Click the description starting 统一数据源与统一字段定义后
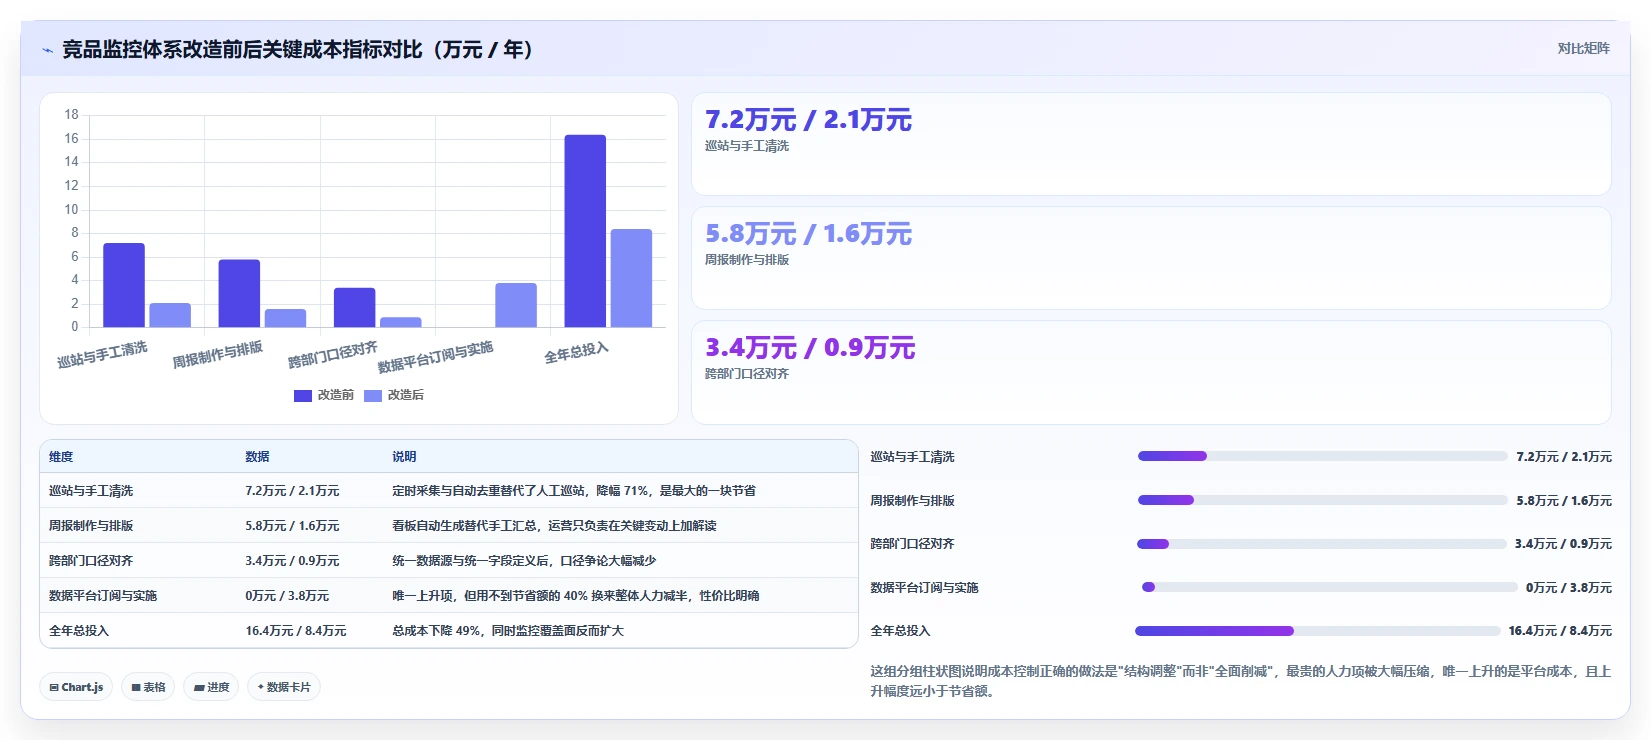The width and height of the screenshot is (1651, 740). point(524,561)
